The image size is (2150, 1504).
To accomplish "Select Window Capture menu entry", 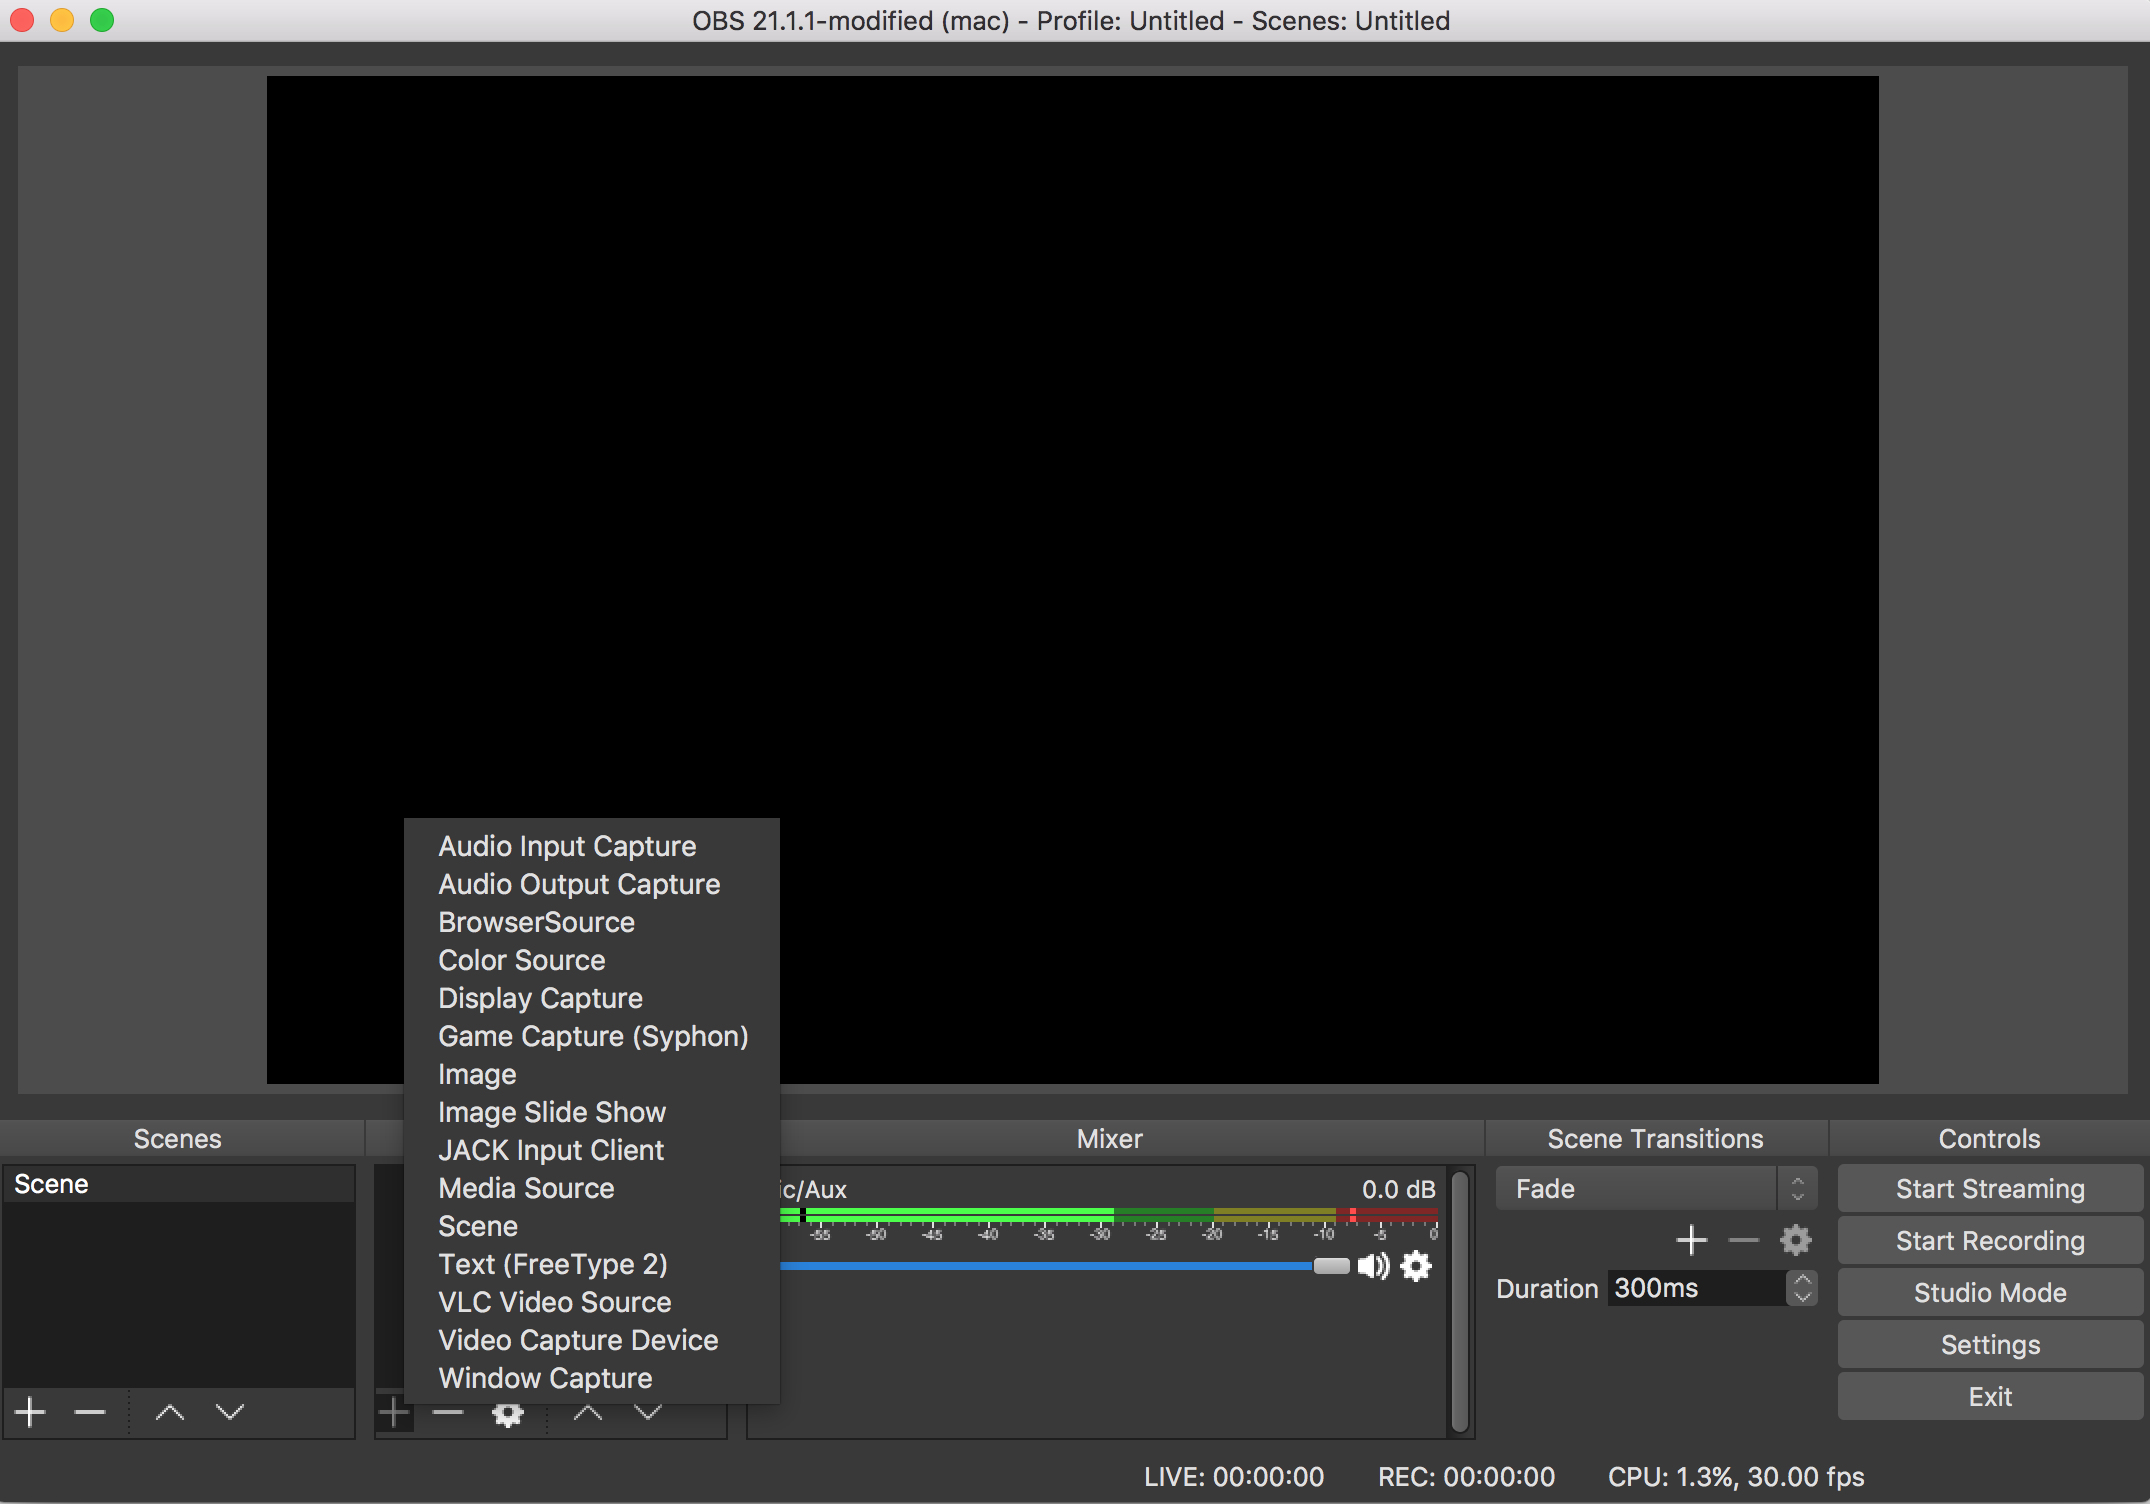I will pyautogui.click(x=545, y=1378).
